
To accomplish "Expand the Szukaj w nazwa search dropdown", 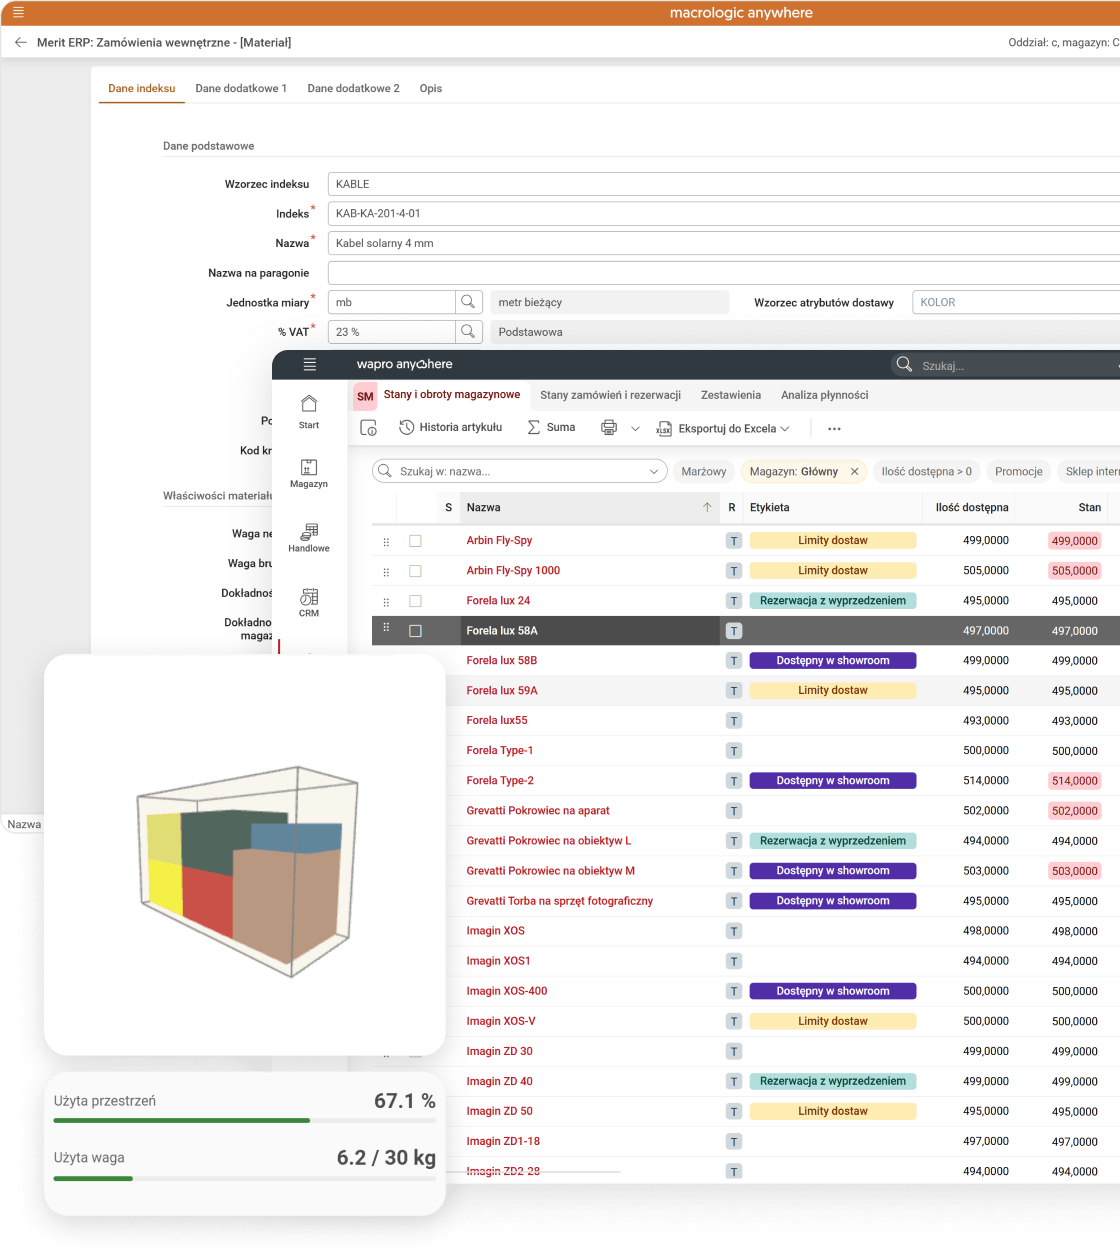I will (655, 471).
